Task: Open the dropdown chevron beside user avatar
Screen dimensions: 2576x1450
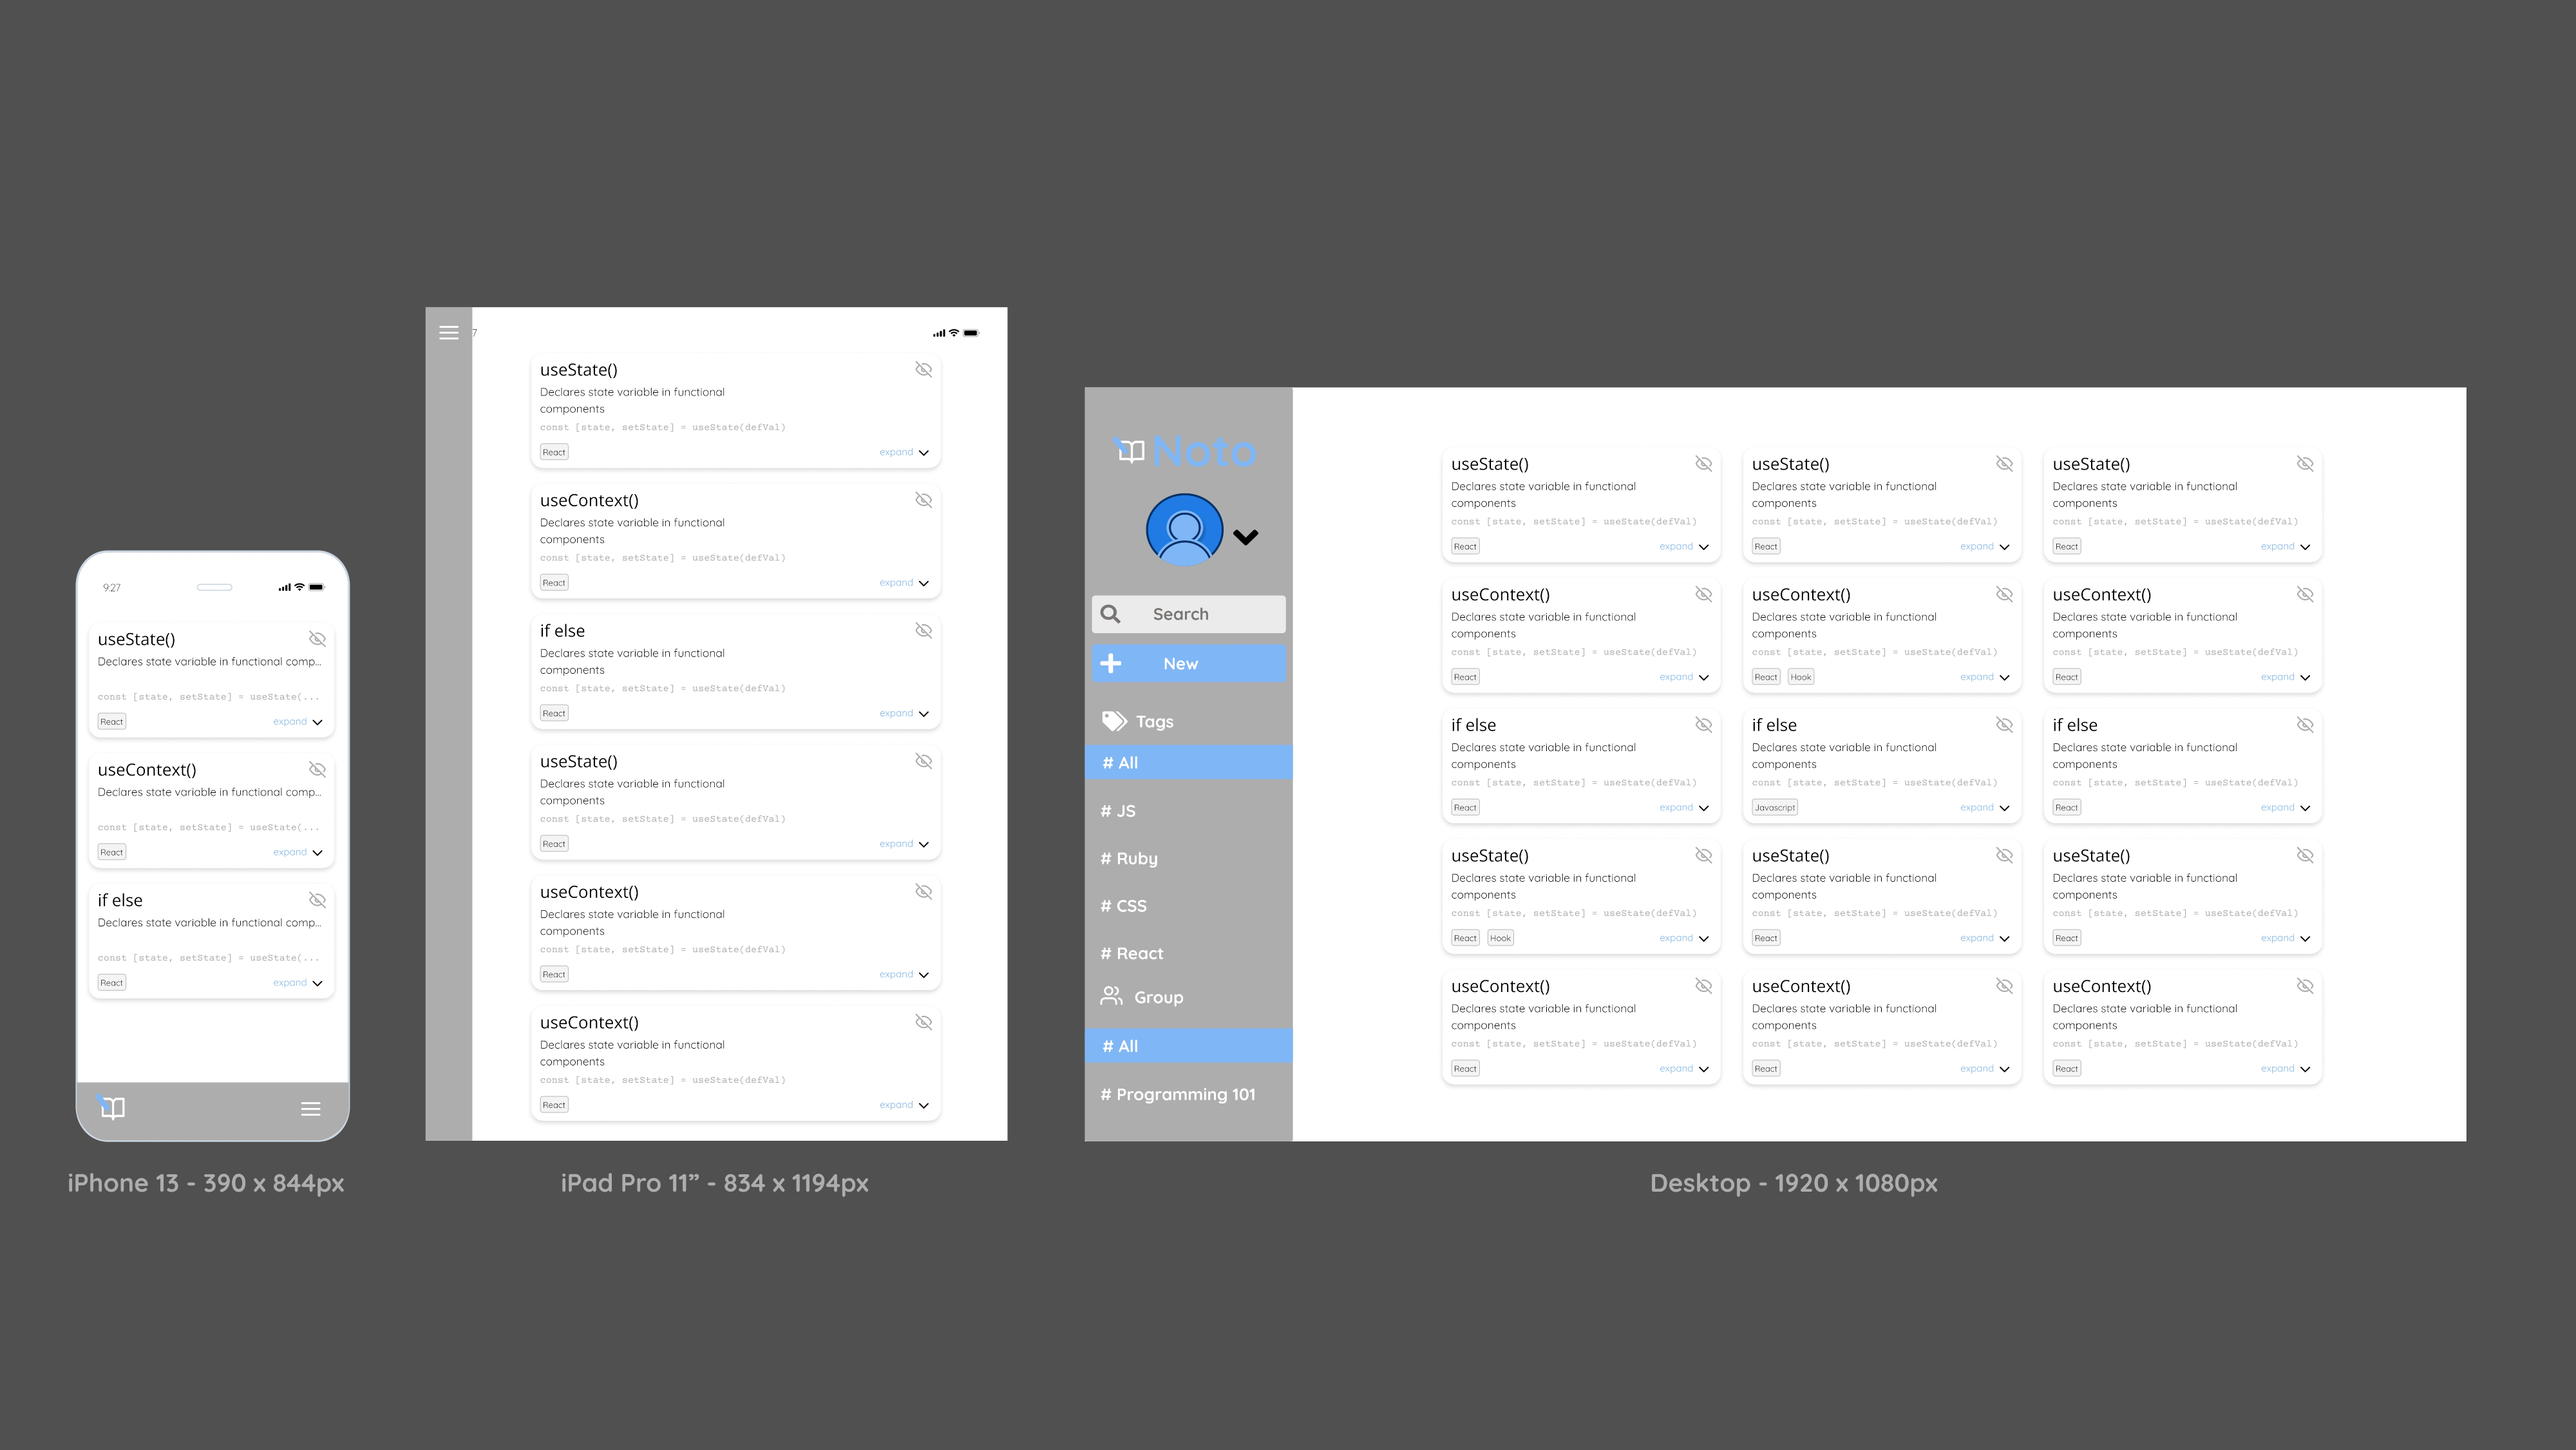Action: pyautogui.click(x=1246, y=537)
